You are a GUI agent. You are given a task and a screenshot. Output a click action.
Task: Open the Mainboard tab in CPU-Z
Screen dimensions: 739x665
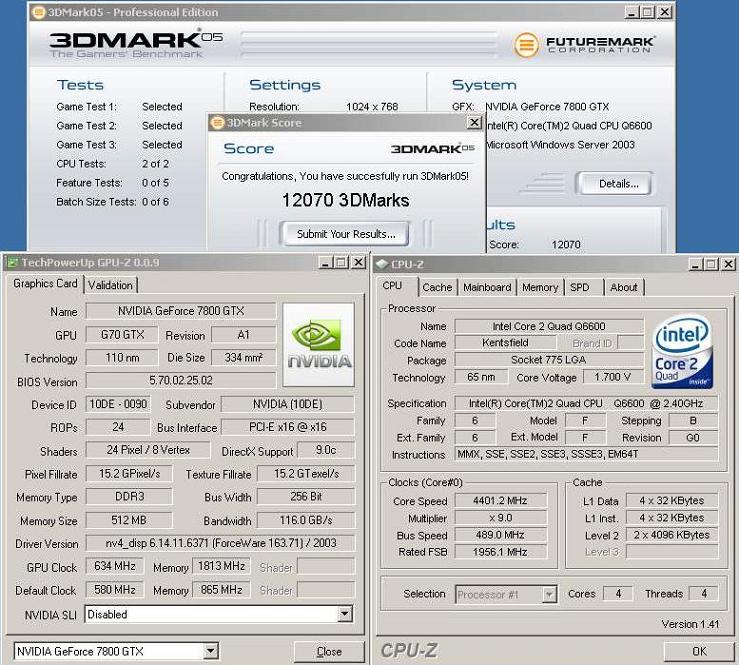point(487,287)
